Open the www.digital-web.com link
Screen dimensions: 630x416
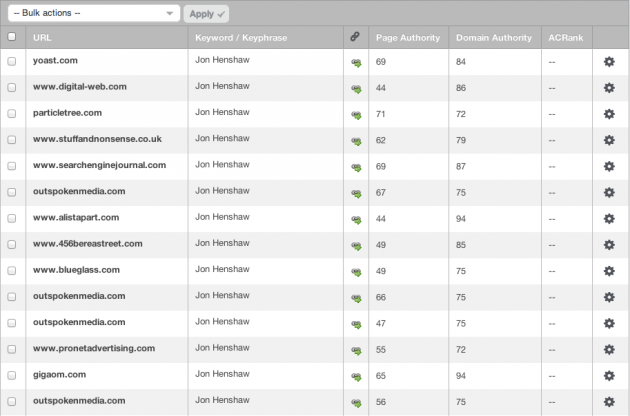(x=80, y=87)
